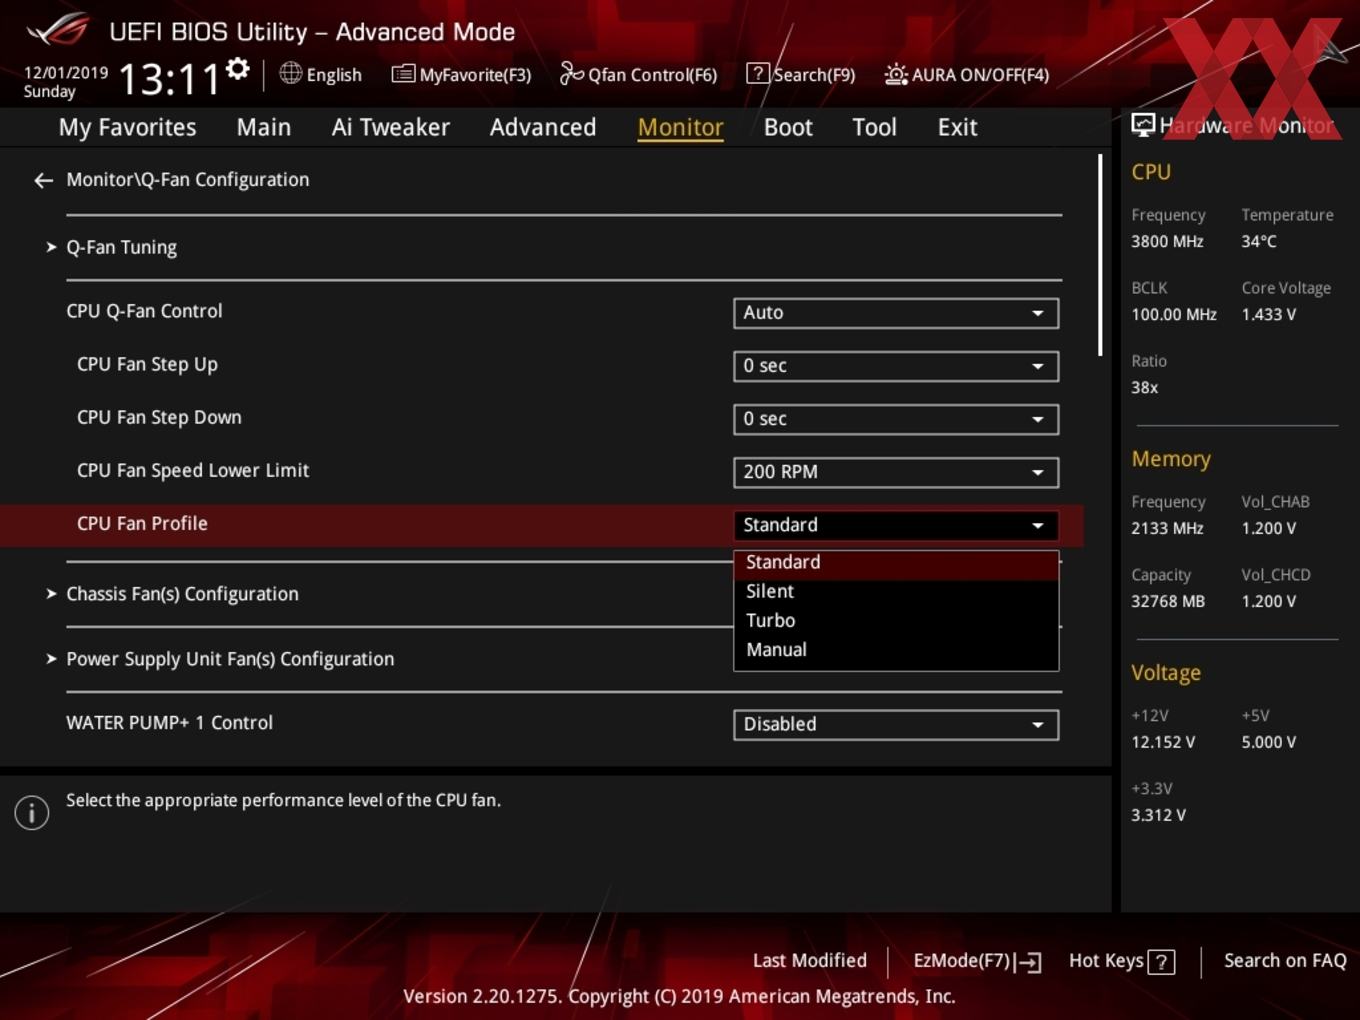Click the CPU Fan Speed Lower Limit label
Viewport: 1360px width, 1020px height.
click(193, 471)
